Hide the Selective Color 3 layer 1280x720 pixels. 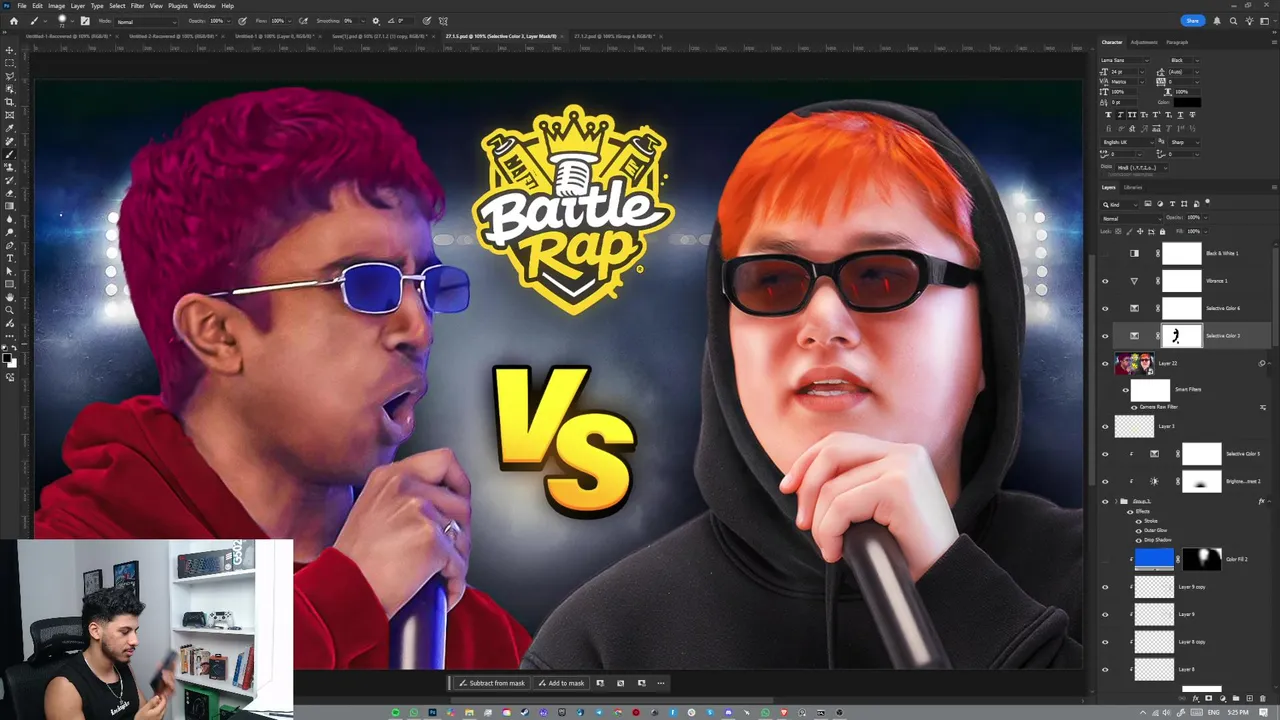point(1105,336)
